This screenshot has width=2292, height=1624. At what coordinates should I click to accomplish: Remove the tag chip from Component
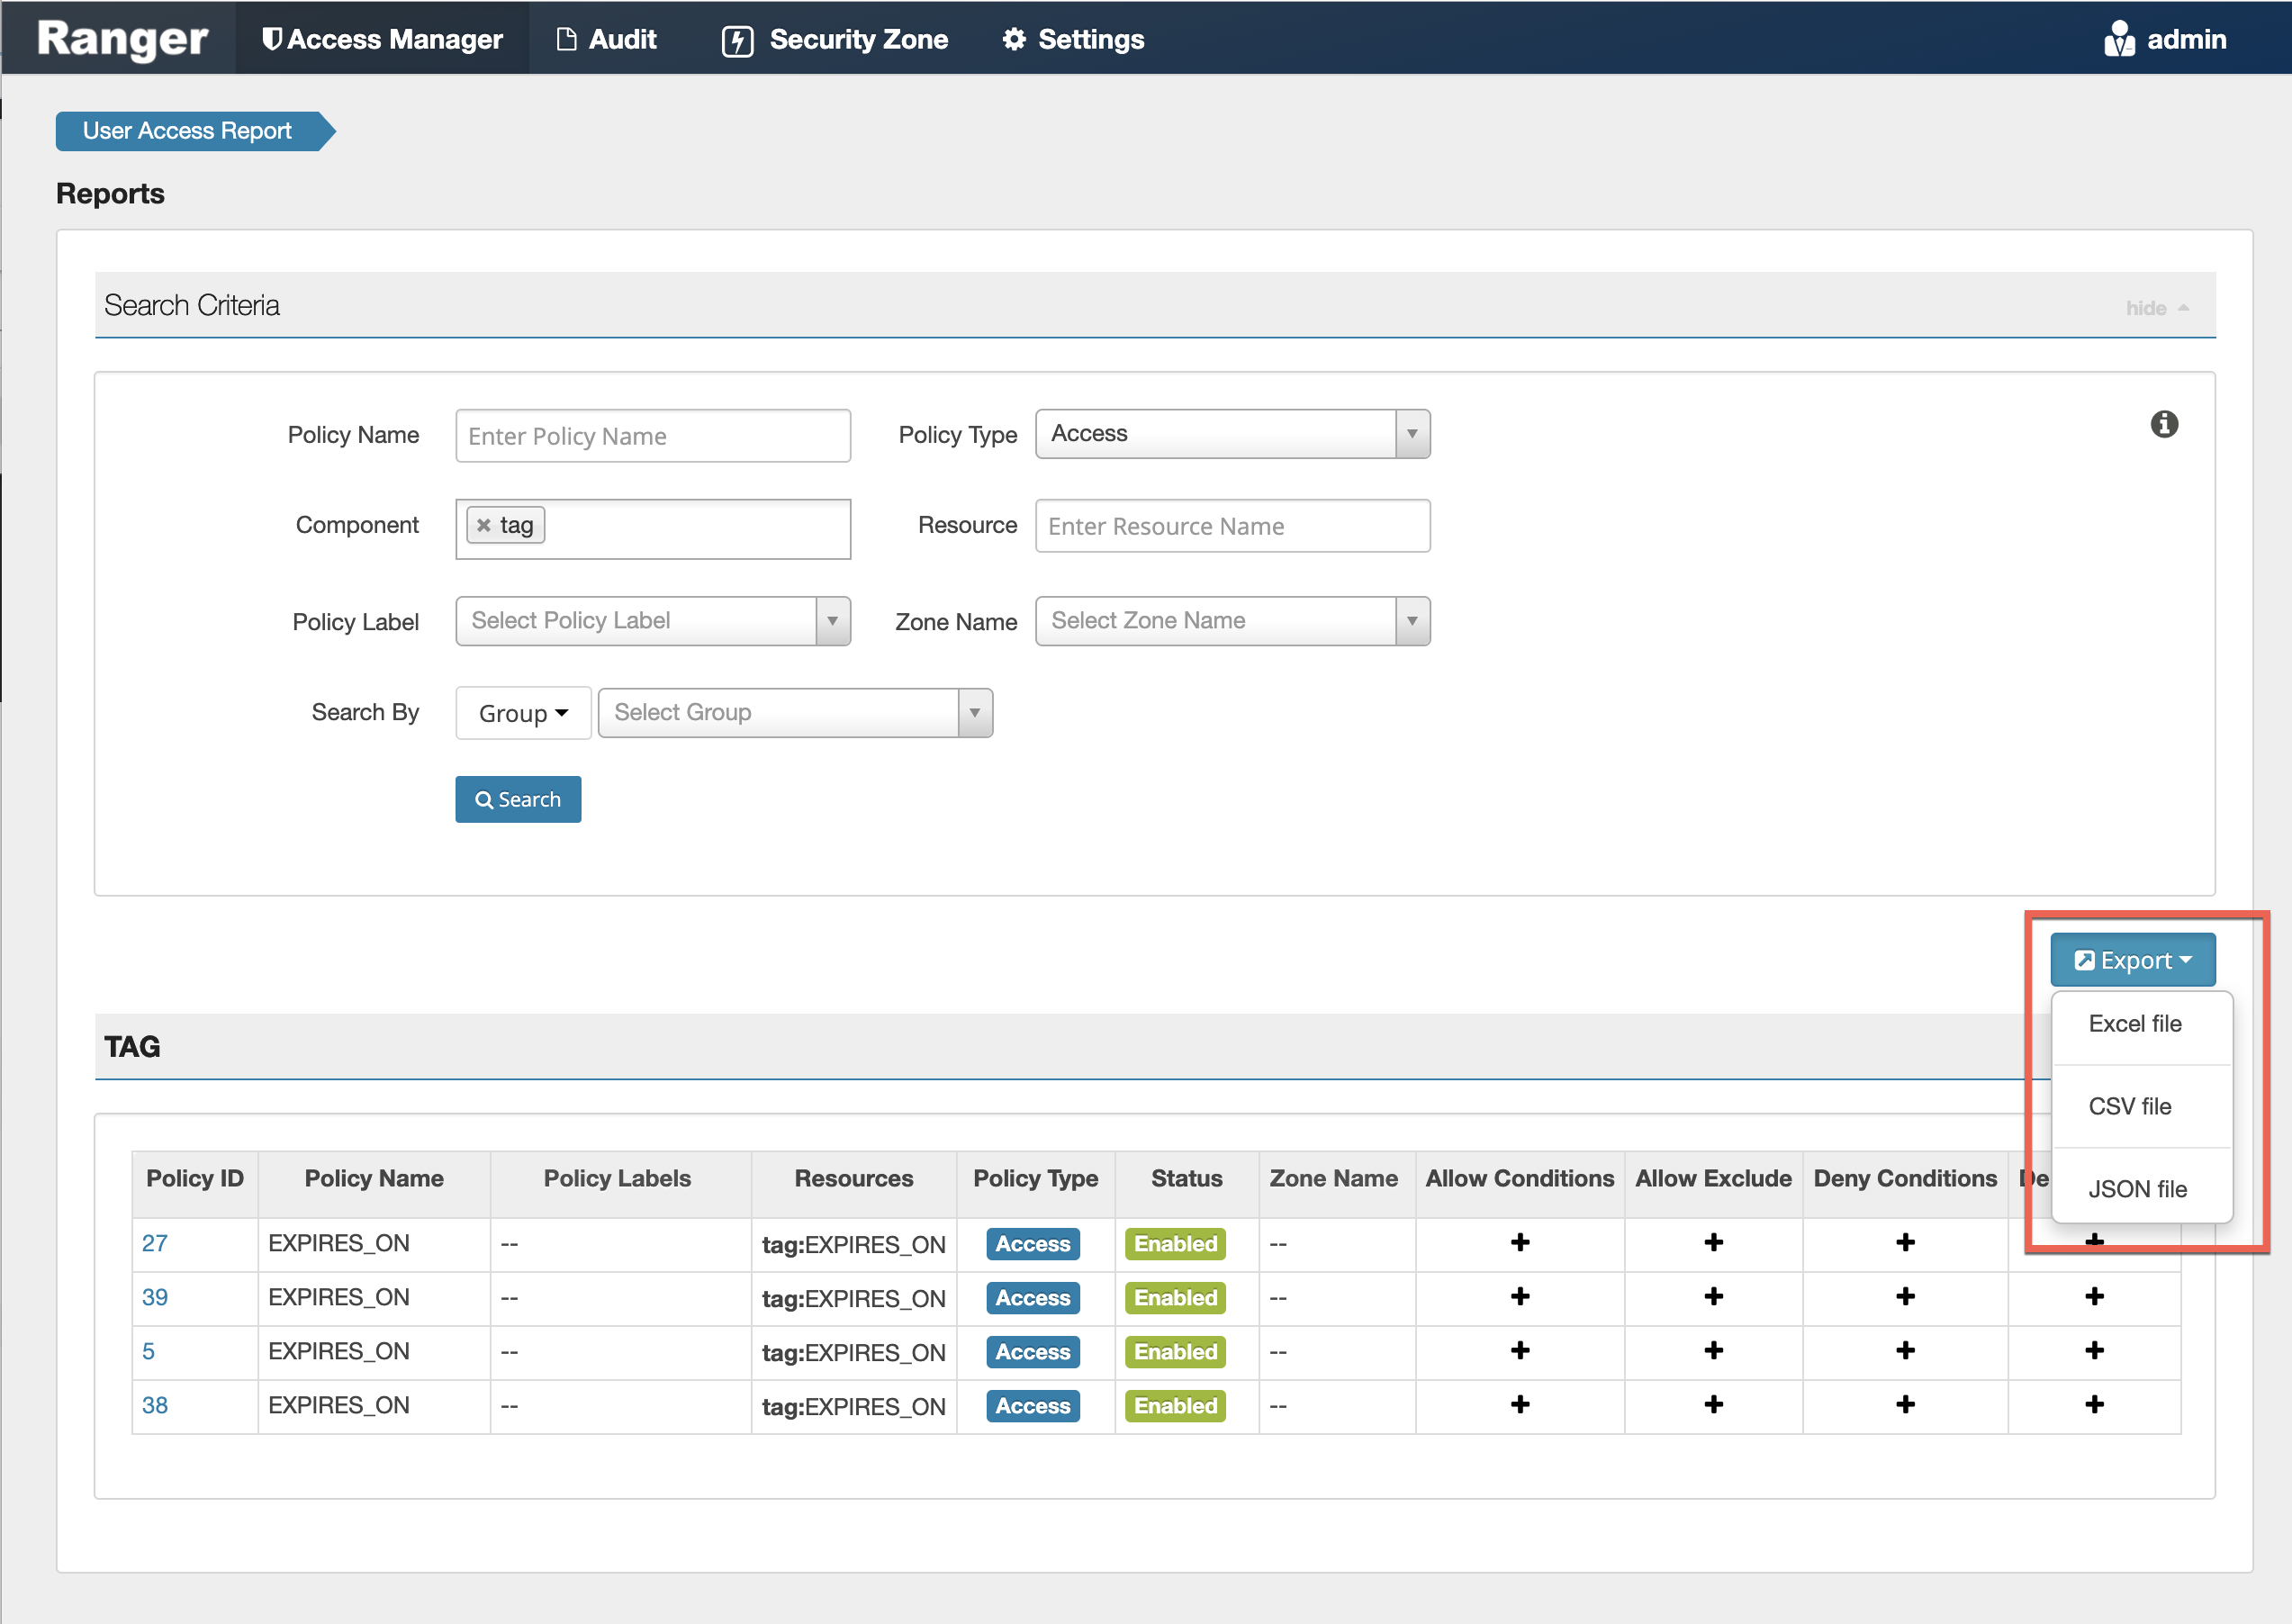tap(484, 525)
